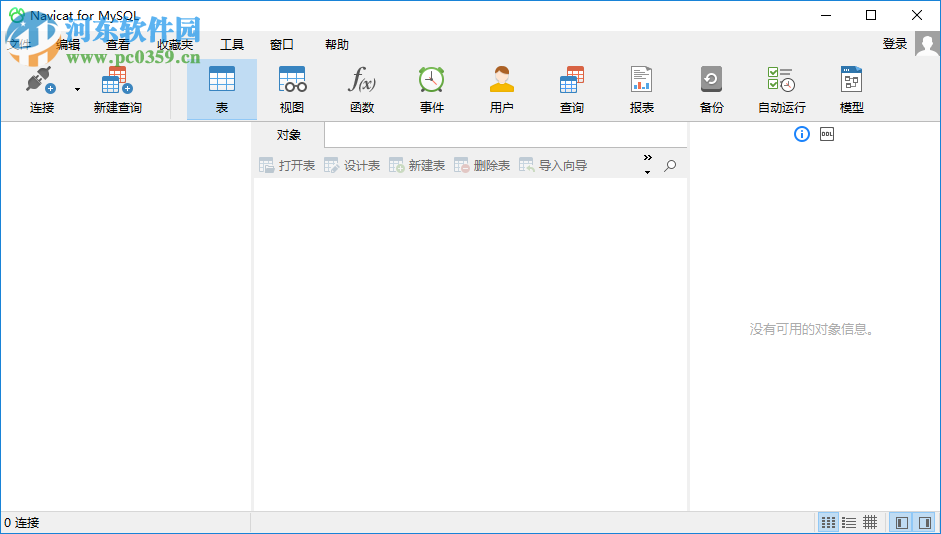Click the 删除表 button
This screenshot has width=941, height=534.
481,166
